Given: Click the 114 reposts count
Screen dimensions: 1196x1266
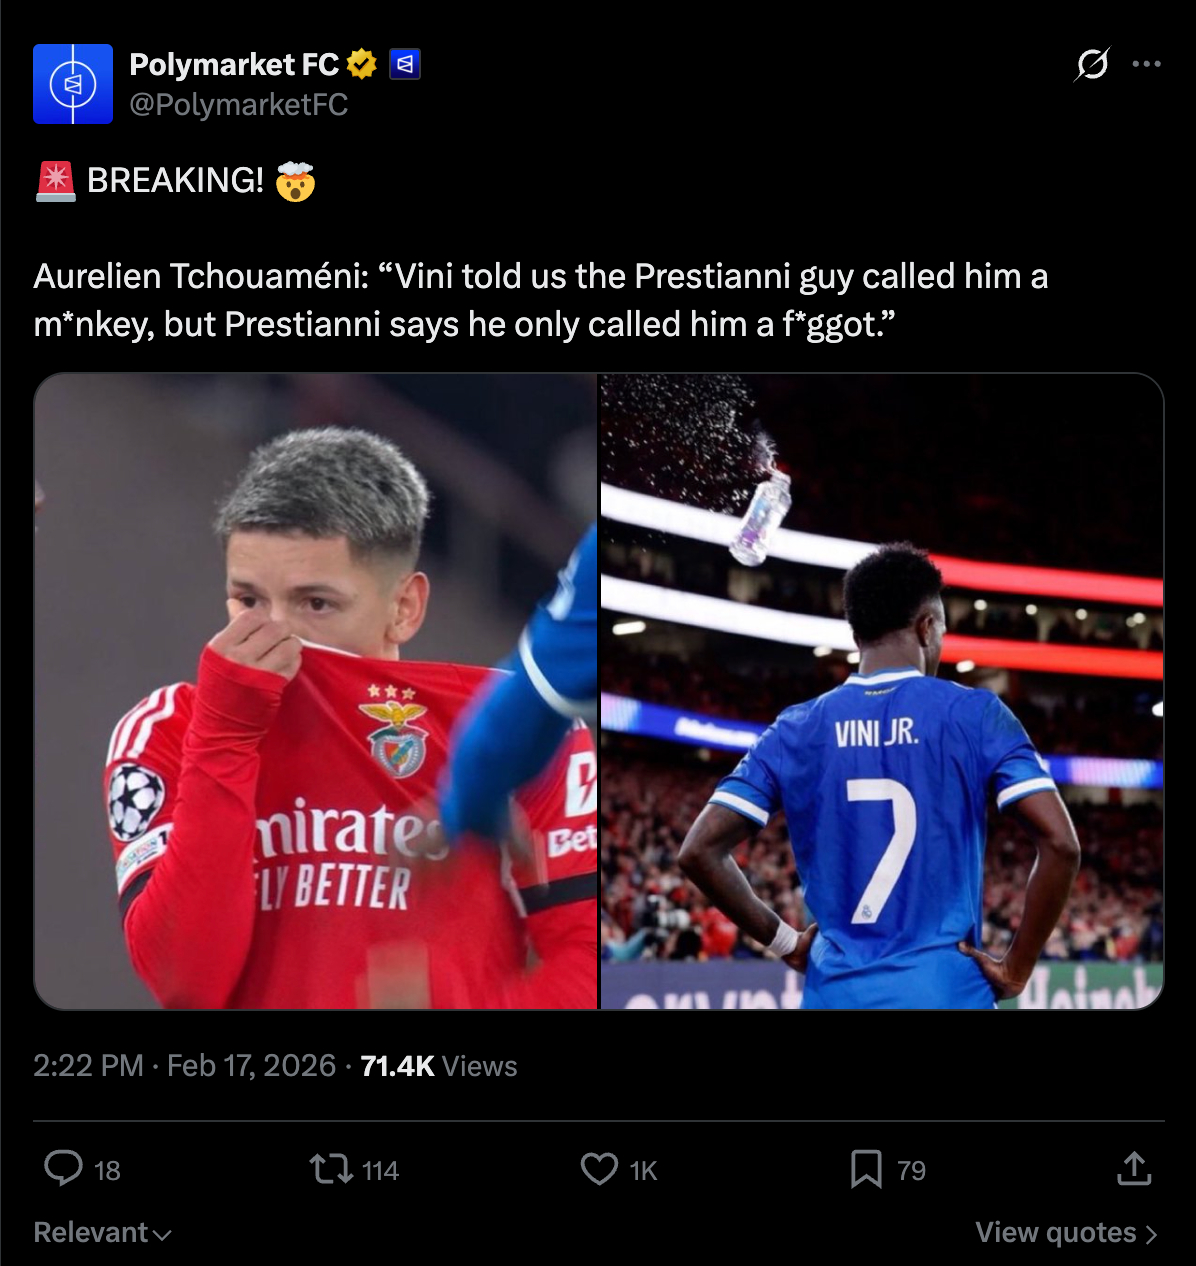Looking at the screenshot, I should [380, 1170].
